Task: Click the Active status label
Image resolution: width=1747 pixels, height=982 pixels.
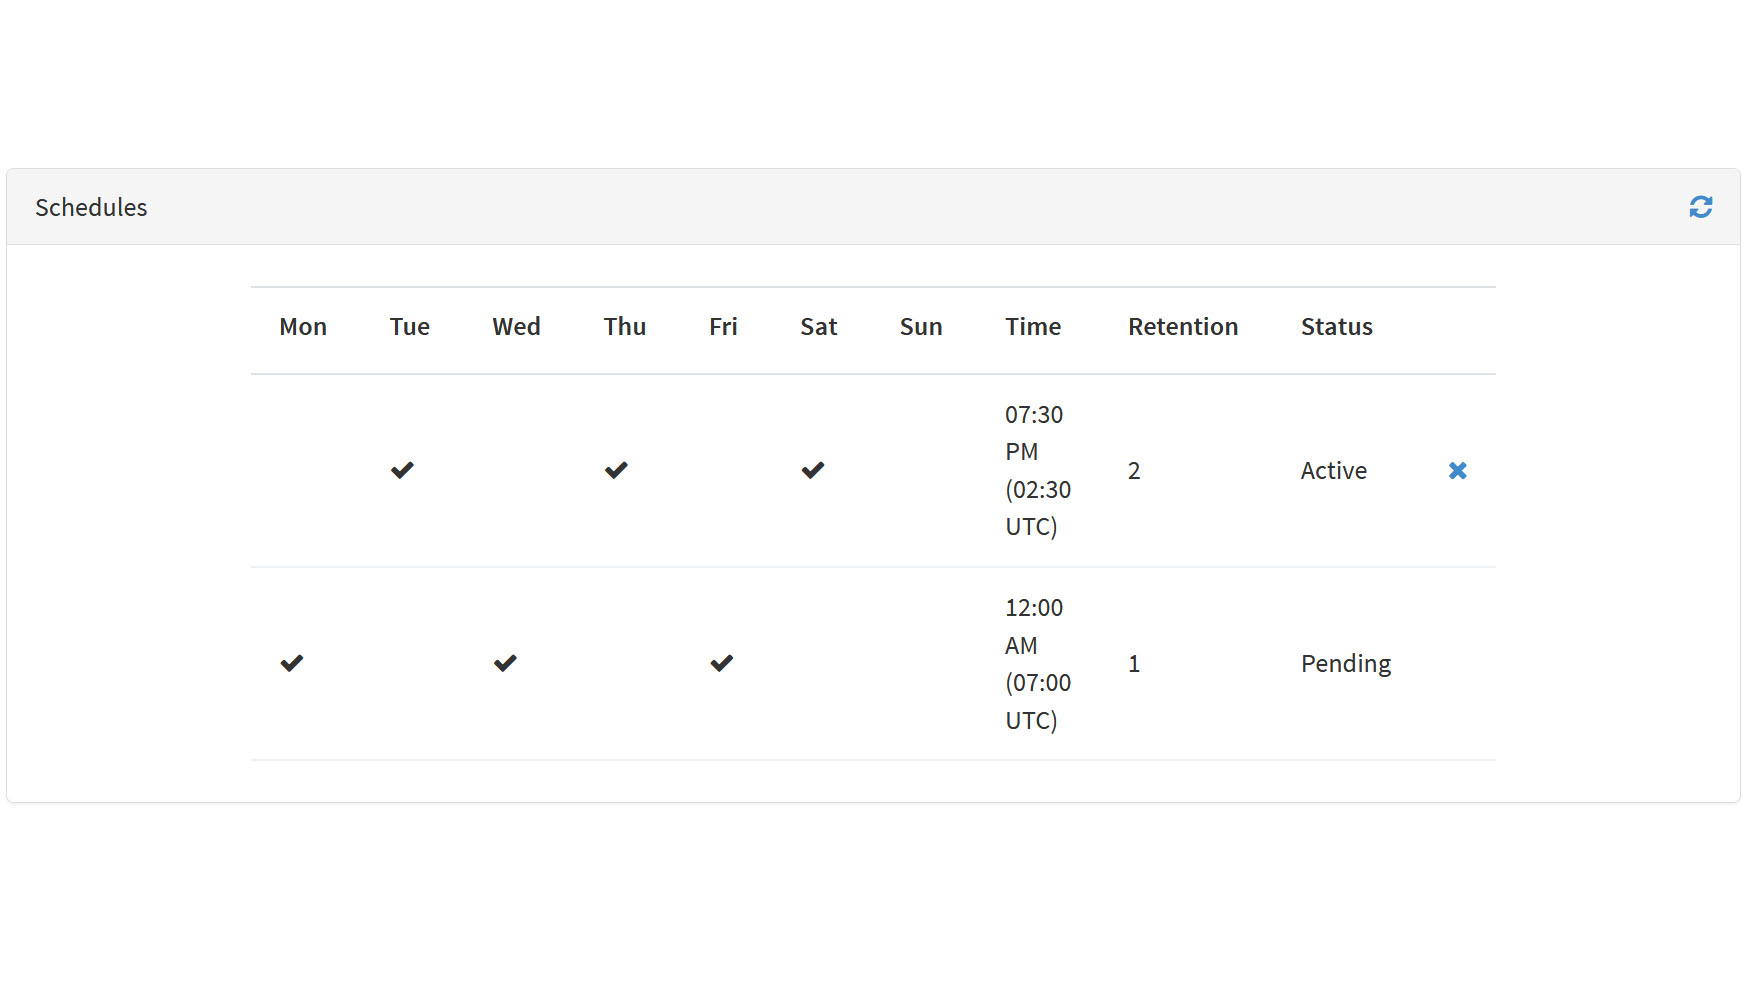Action: [x=1333, y=470]
